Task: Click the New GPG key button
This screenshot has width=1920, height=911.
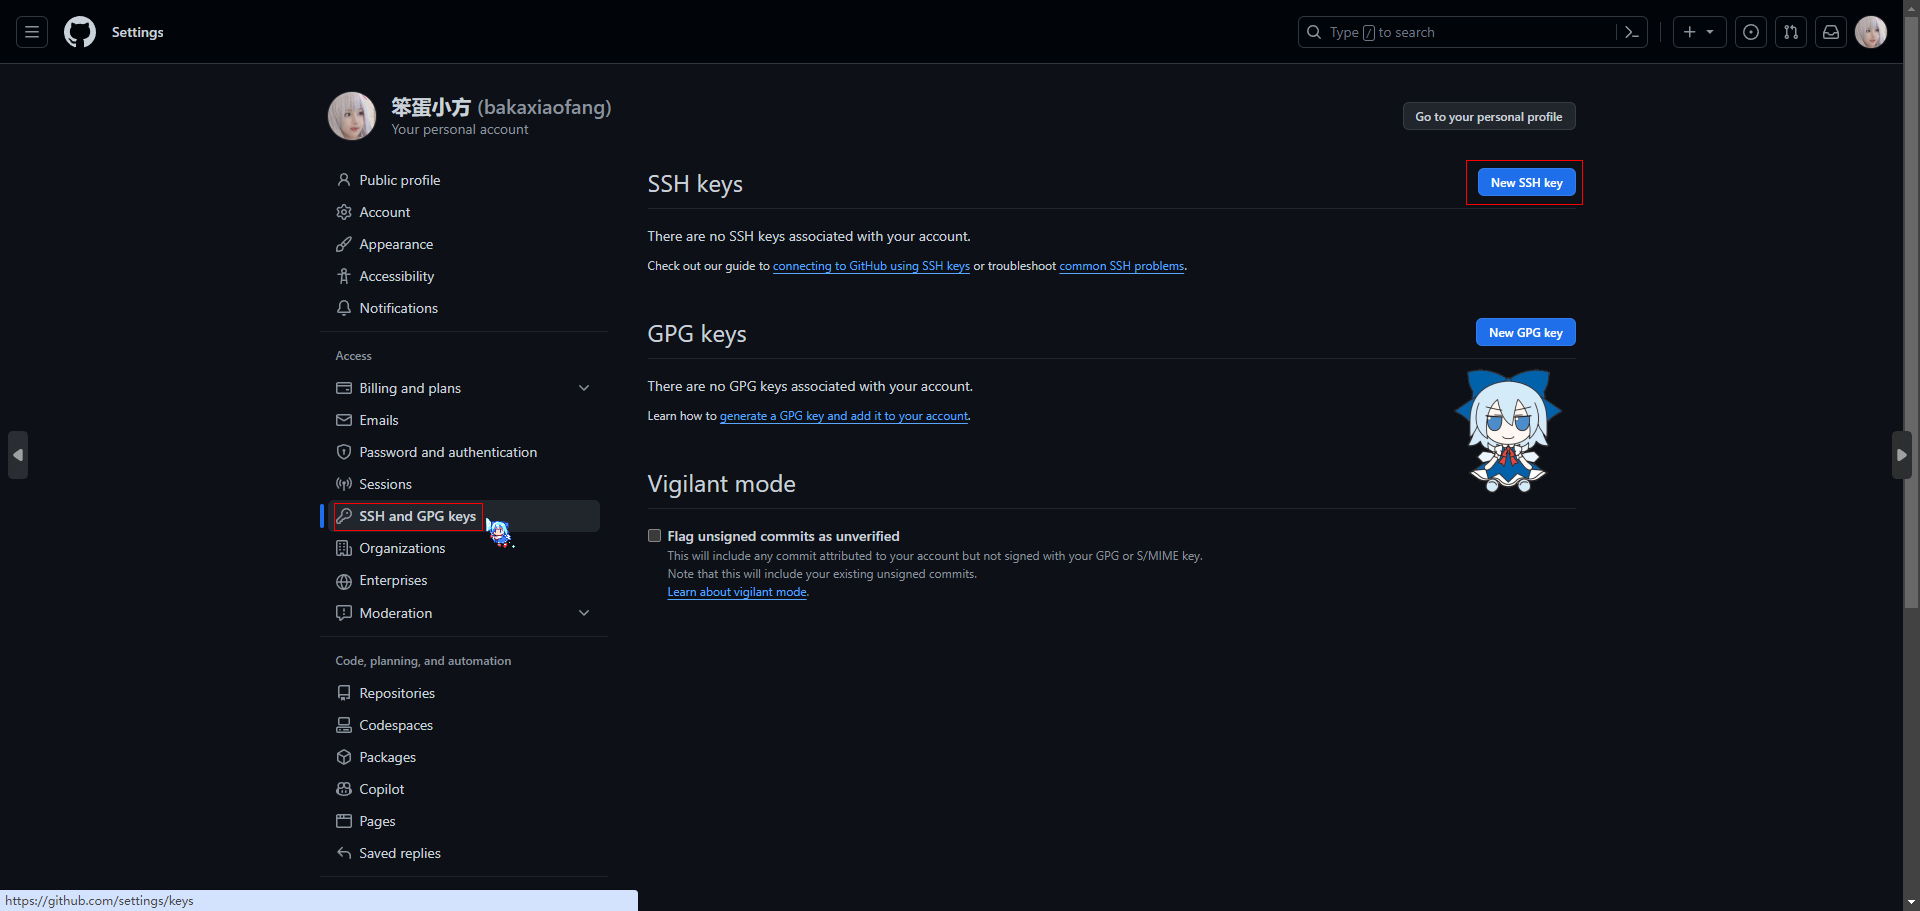Action: tap(1525, 333)
